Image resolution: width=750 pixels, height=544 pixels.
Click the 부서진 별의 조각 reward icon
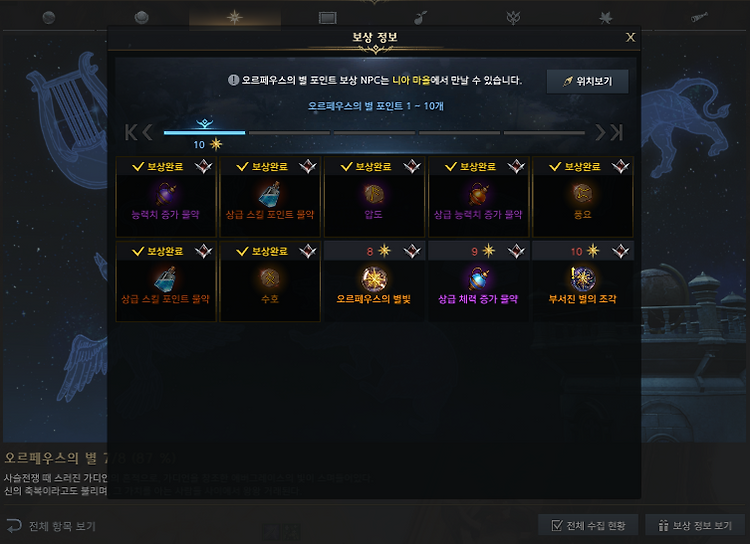click(582, 279)
